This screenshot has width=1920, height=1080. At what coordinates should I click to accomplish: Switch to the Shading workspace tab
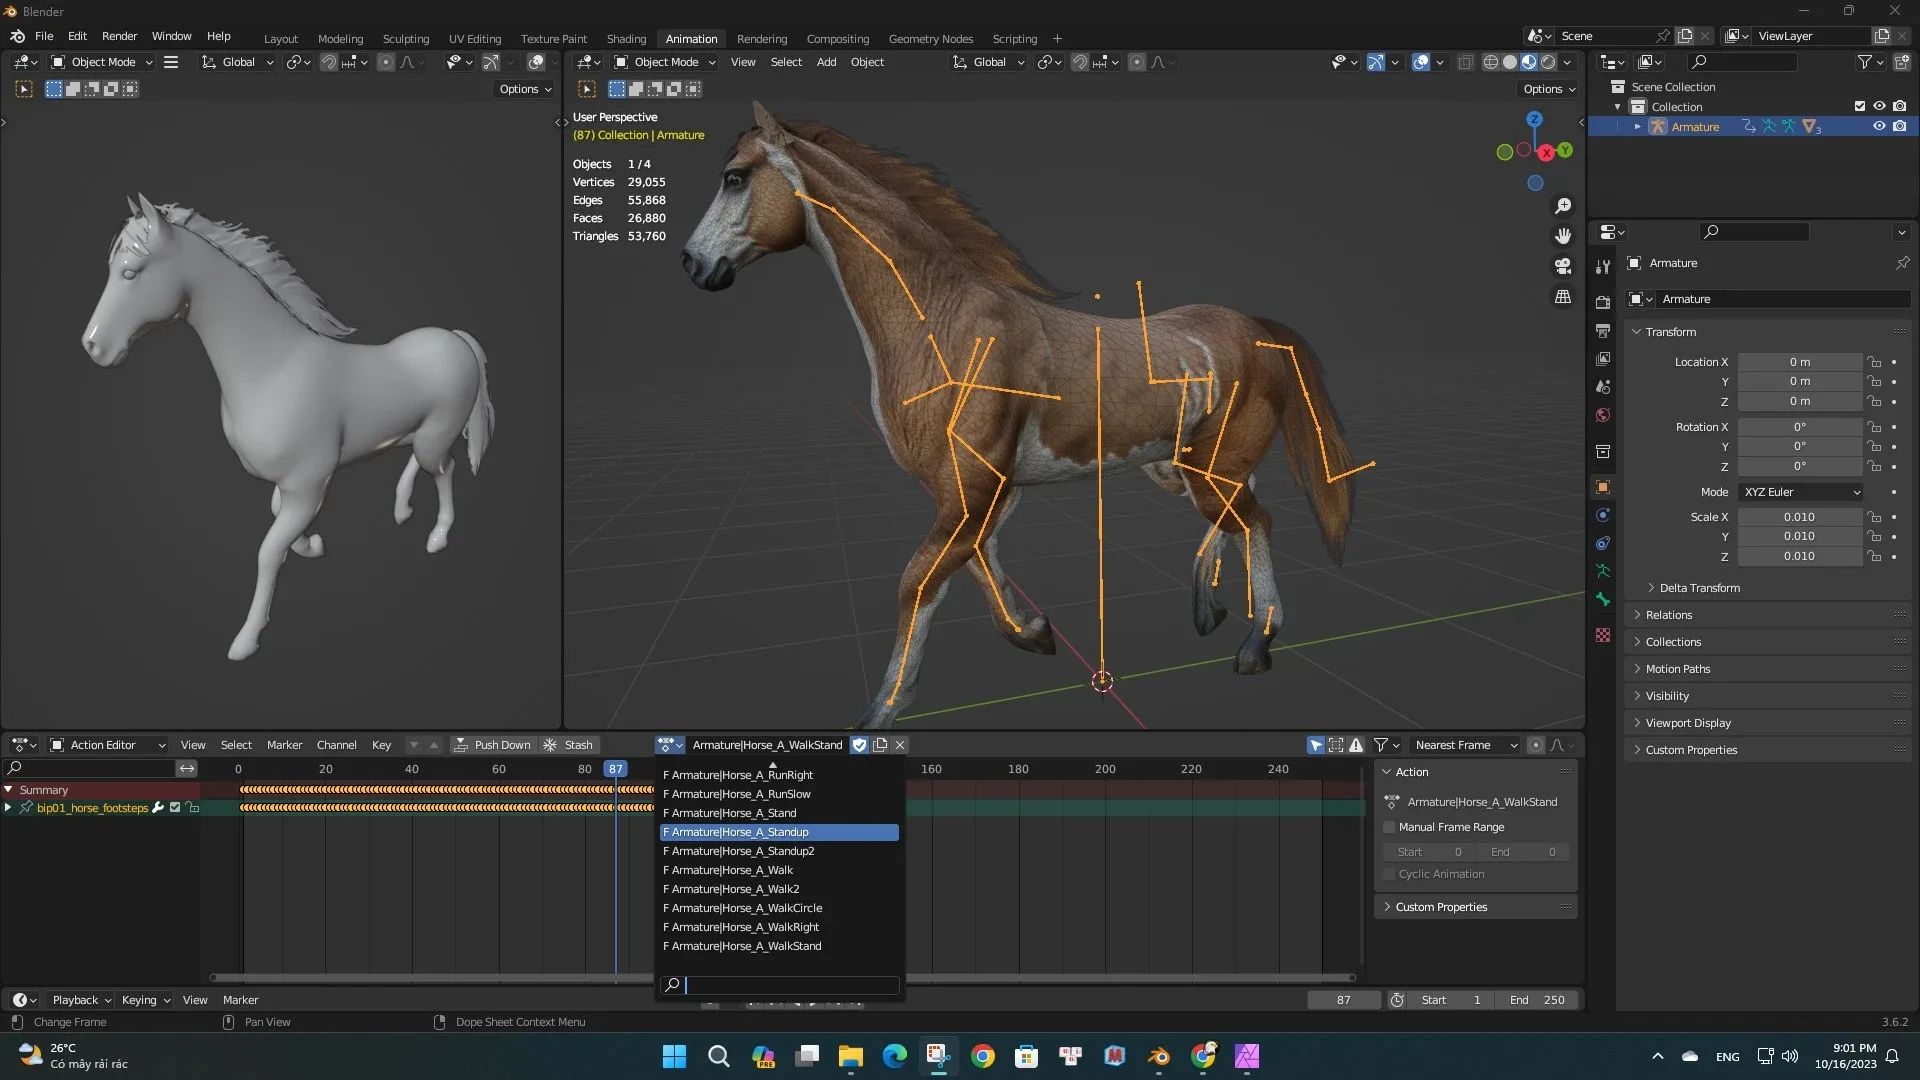[x=626, y=39]
